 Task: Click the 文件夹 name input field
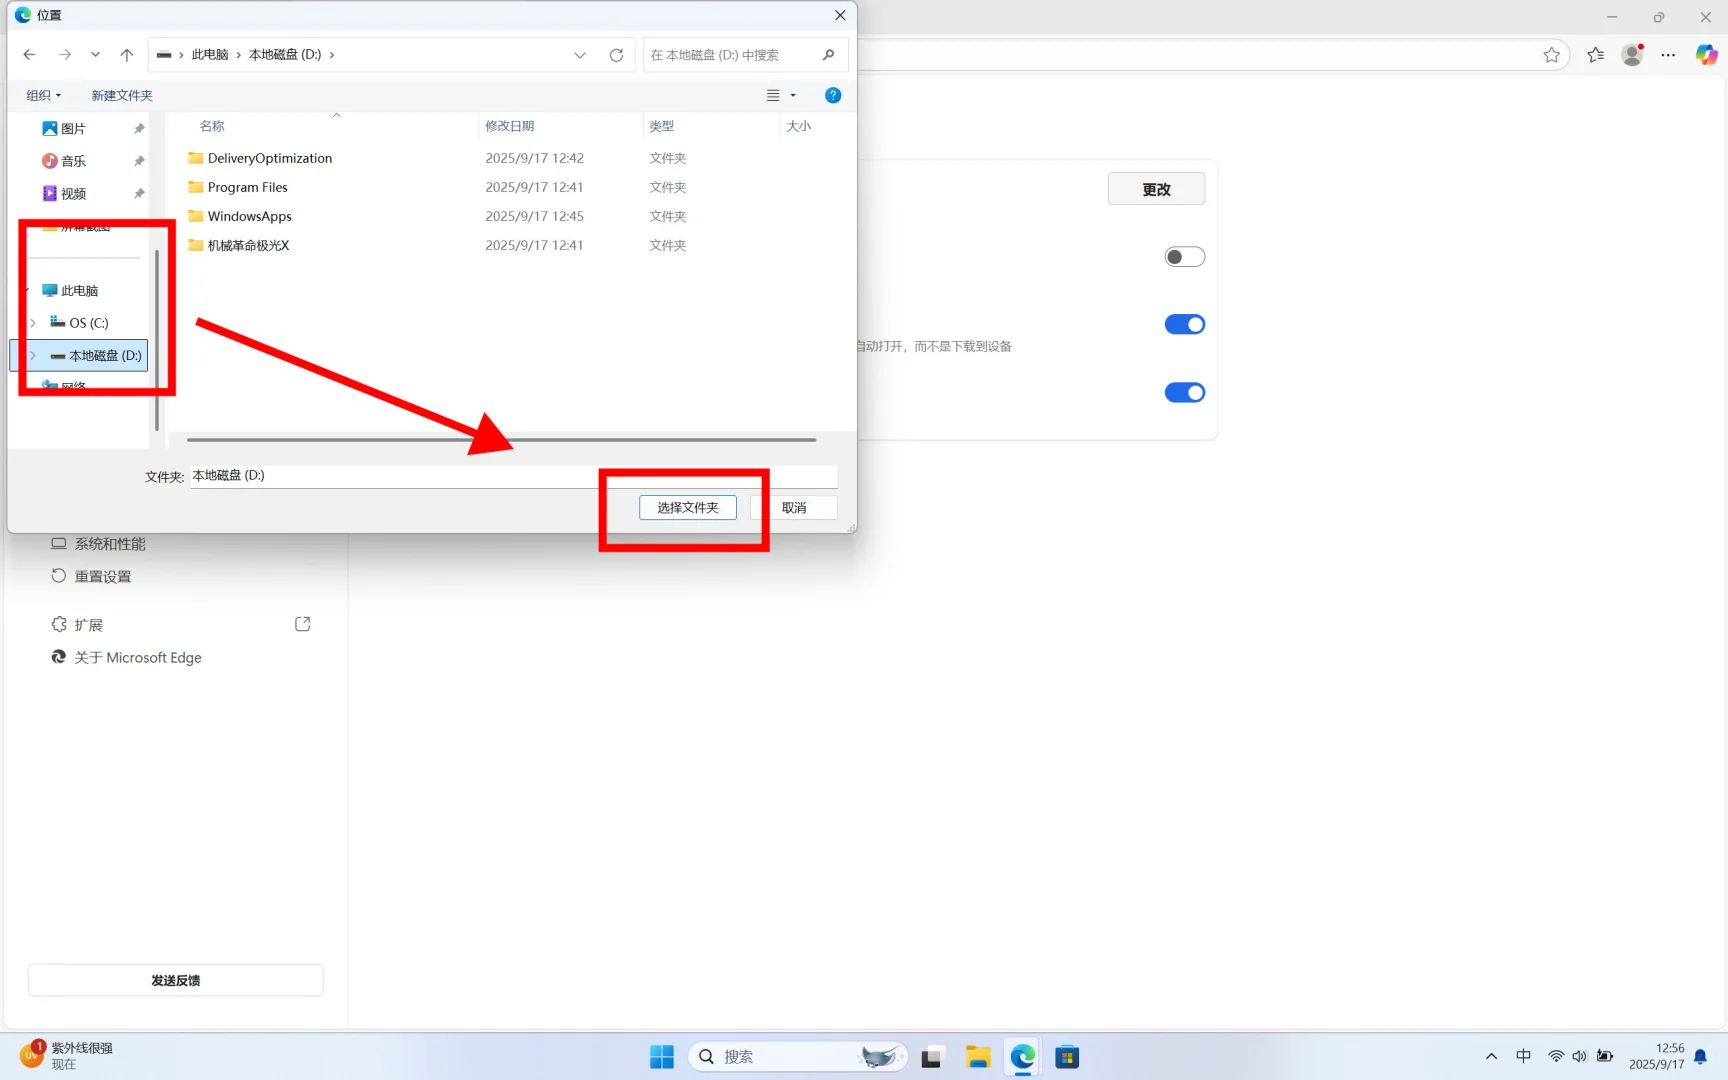tap(514, 476)
